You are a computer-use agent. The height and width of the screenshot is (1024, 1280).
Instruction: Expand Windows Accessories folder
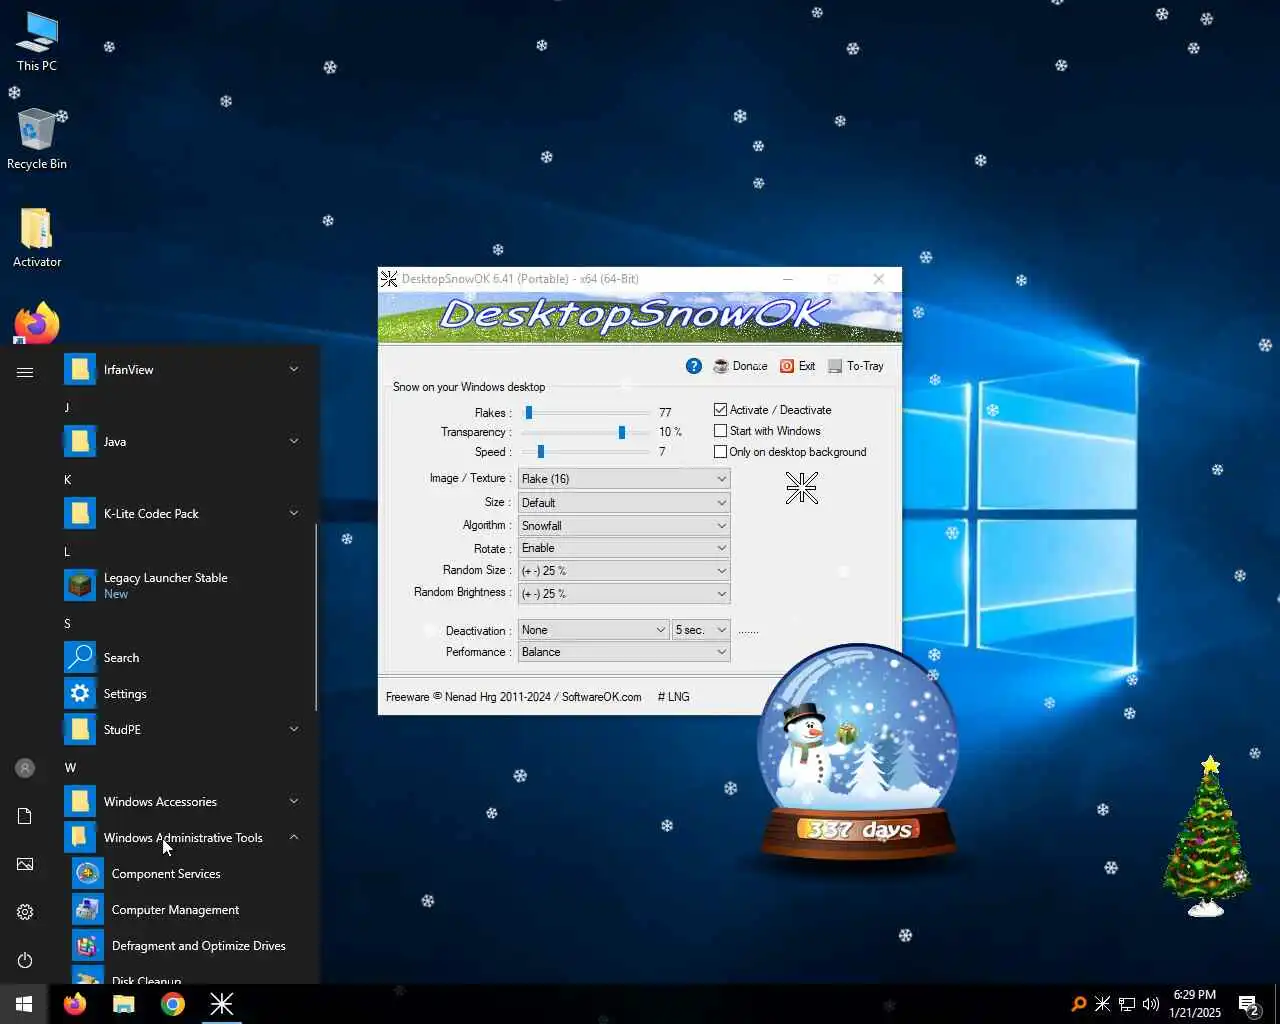pyautogui.click(x=184, y=801)
